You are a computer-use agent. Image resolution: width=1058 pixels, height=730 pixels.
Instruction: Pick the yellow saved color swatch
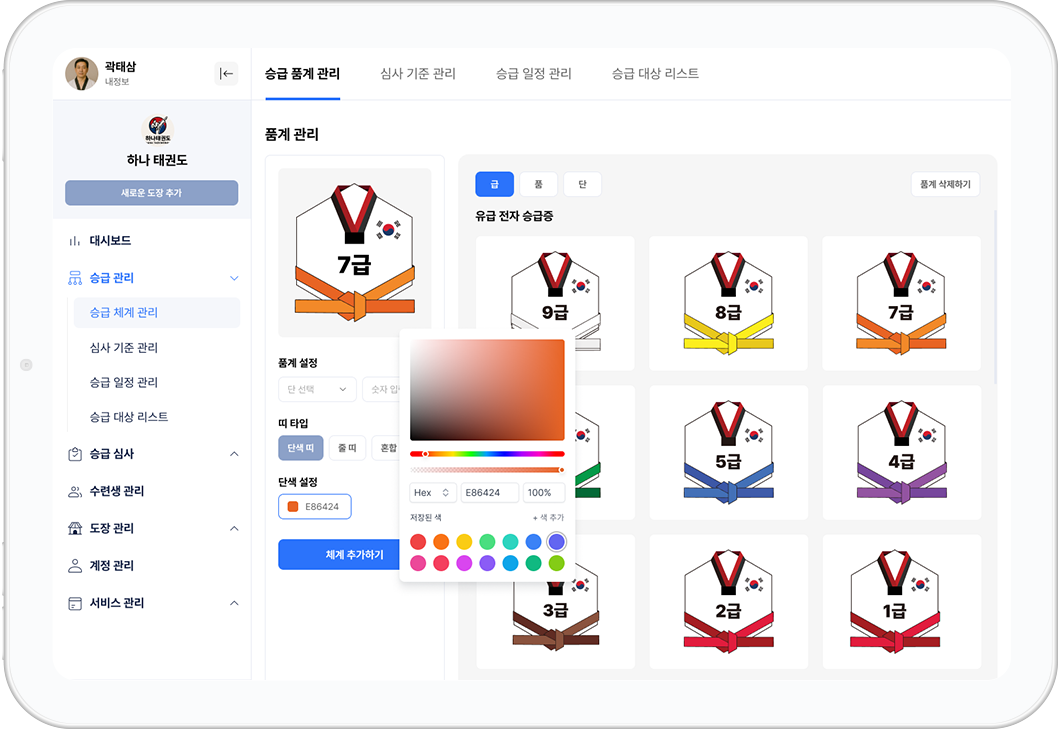464,541
